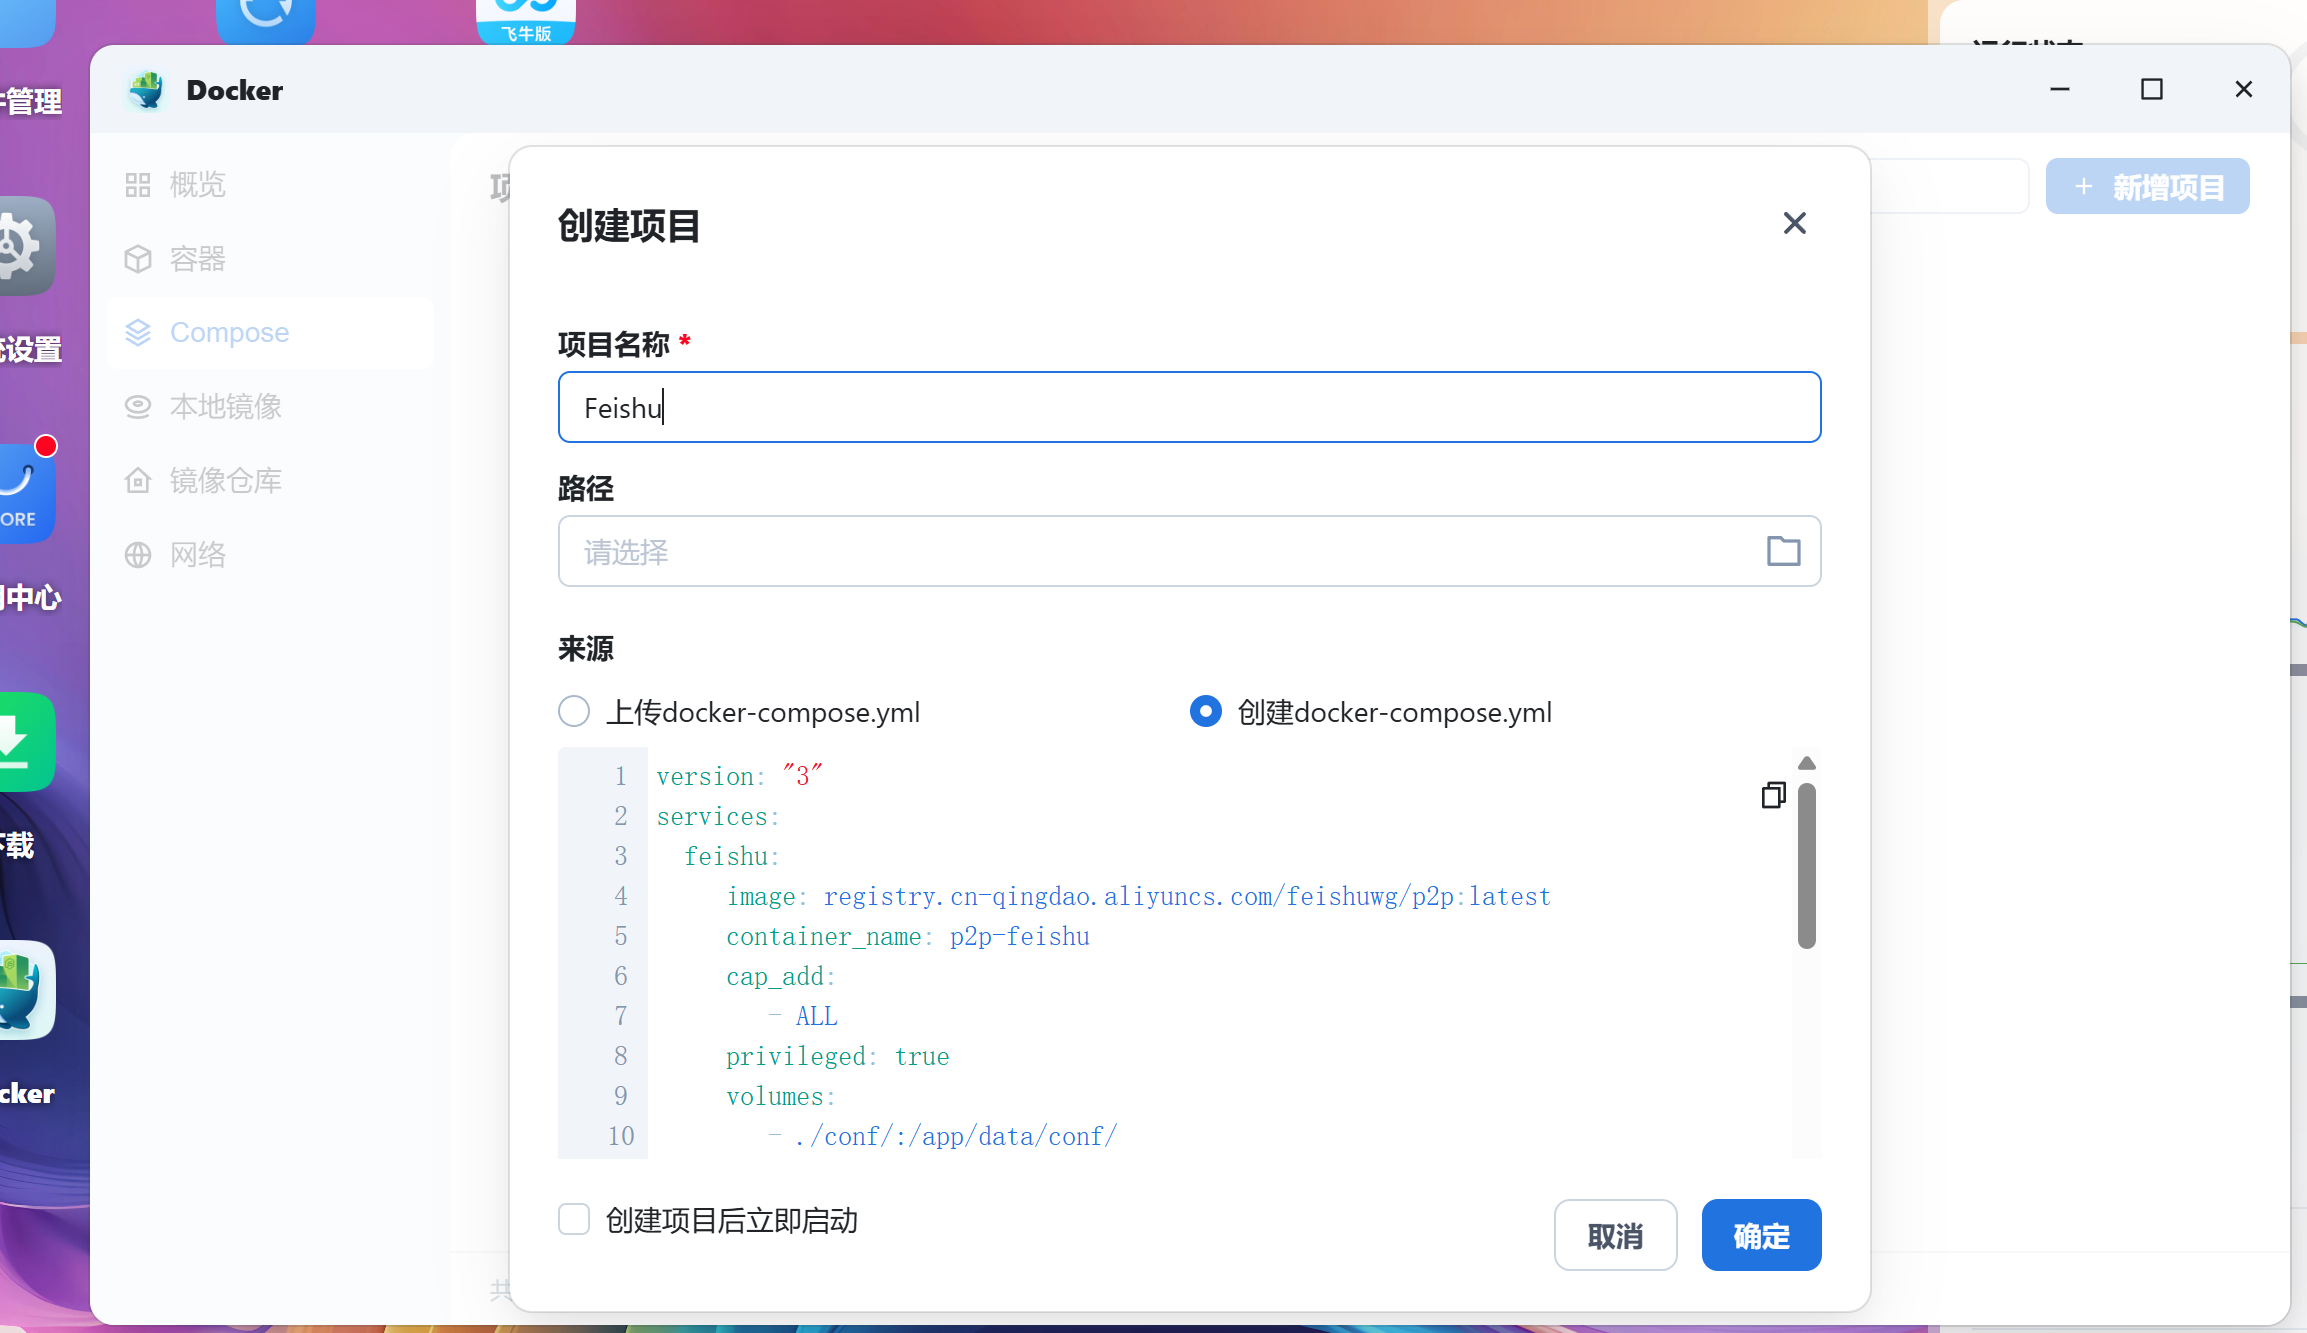This screenshot has height=1333, width=2307.
Task: Select 创建docker-compose.yml radio option
Action: [x=1205, y=711]
